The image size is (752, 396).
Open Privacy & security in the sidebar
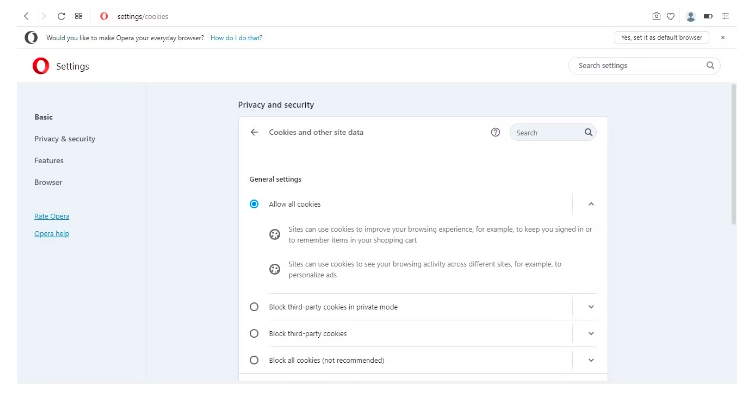(65, 139)
